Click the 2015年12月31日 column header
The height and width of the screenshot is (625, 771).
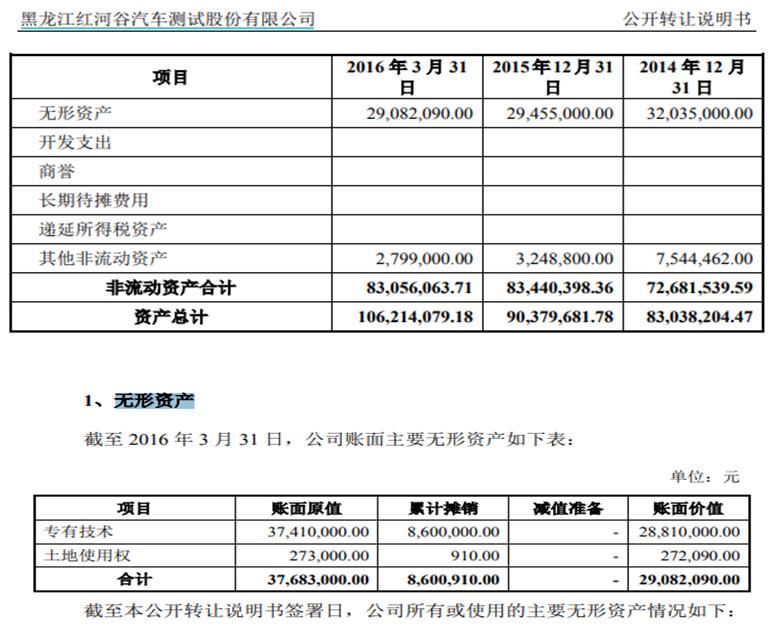pyautogui.click(x=552, y=77)
